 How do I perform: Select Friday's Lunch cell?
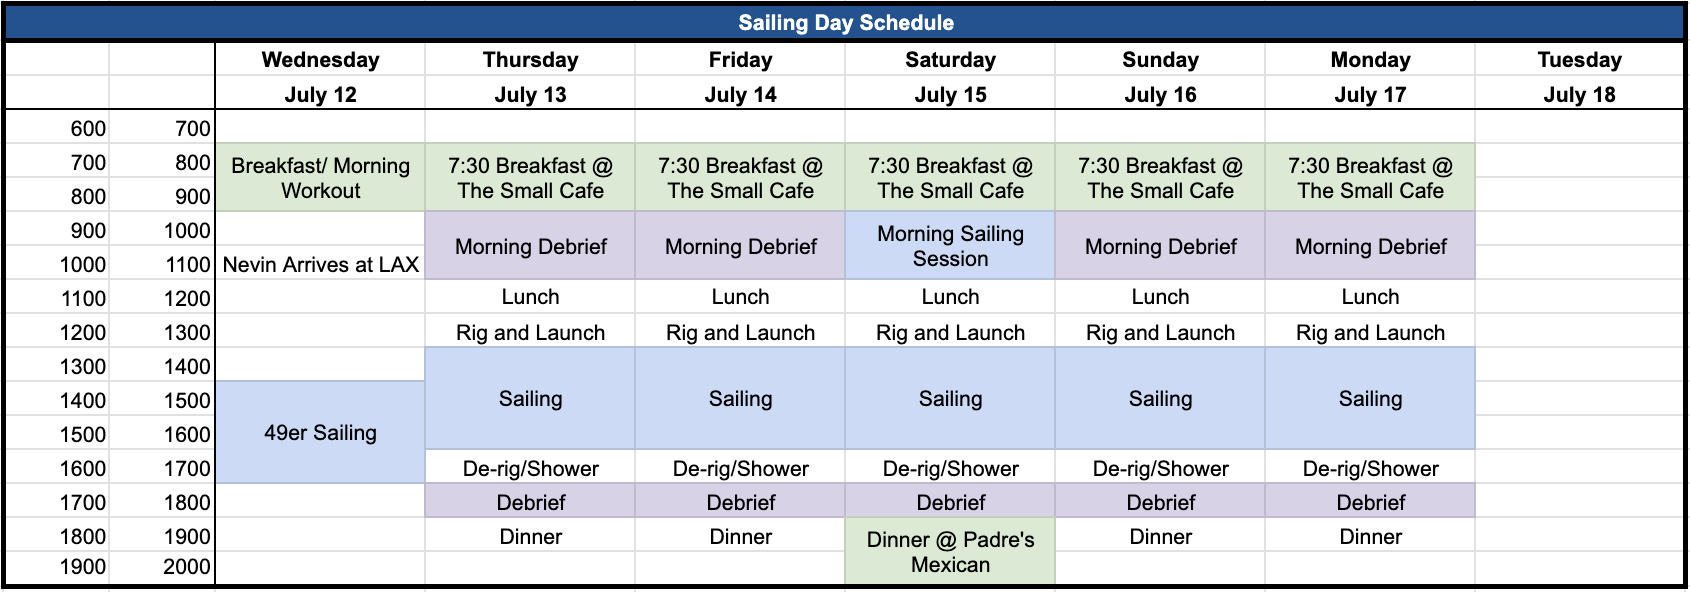[740, 297]
